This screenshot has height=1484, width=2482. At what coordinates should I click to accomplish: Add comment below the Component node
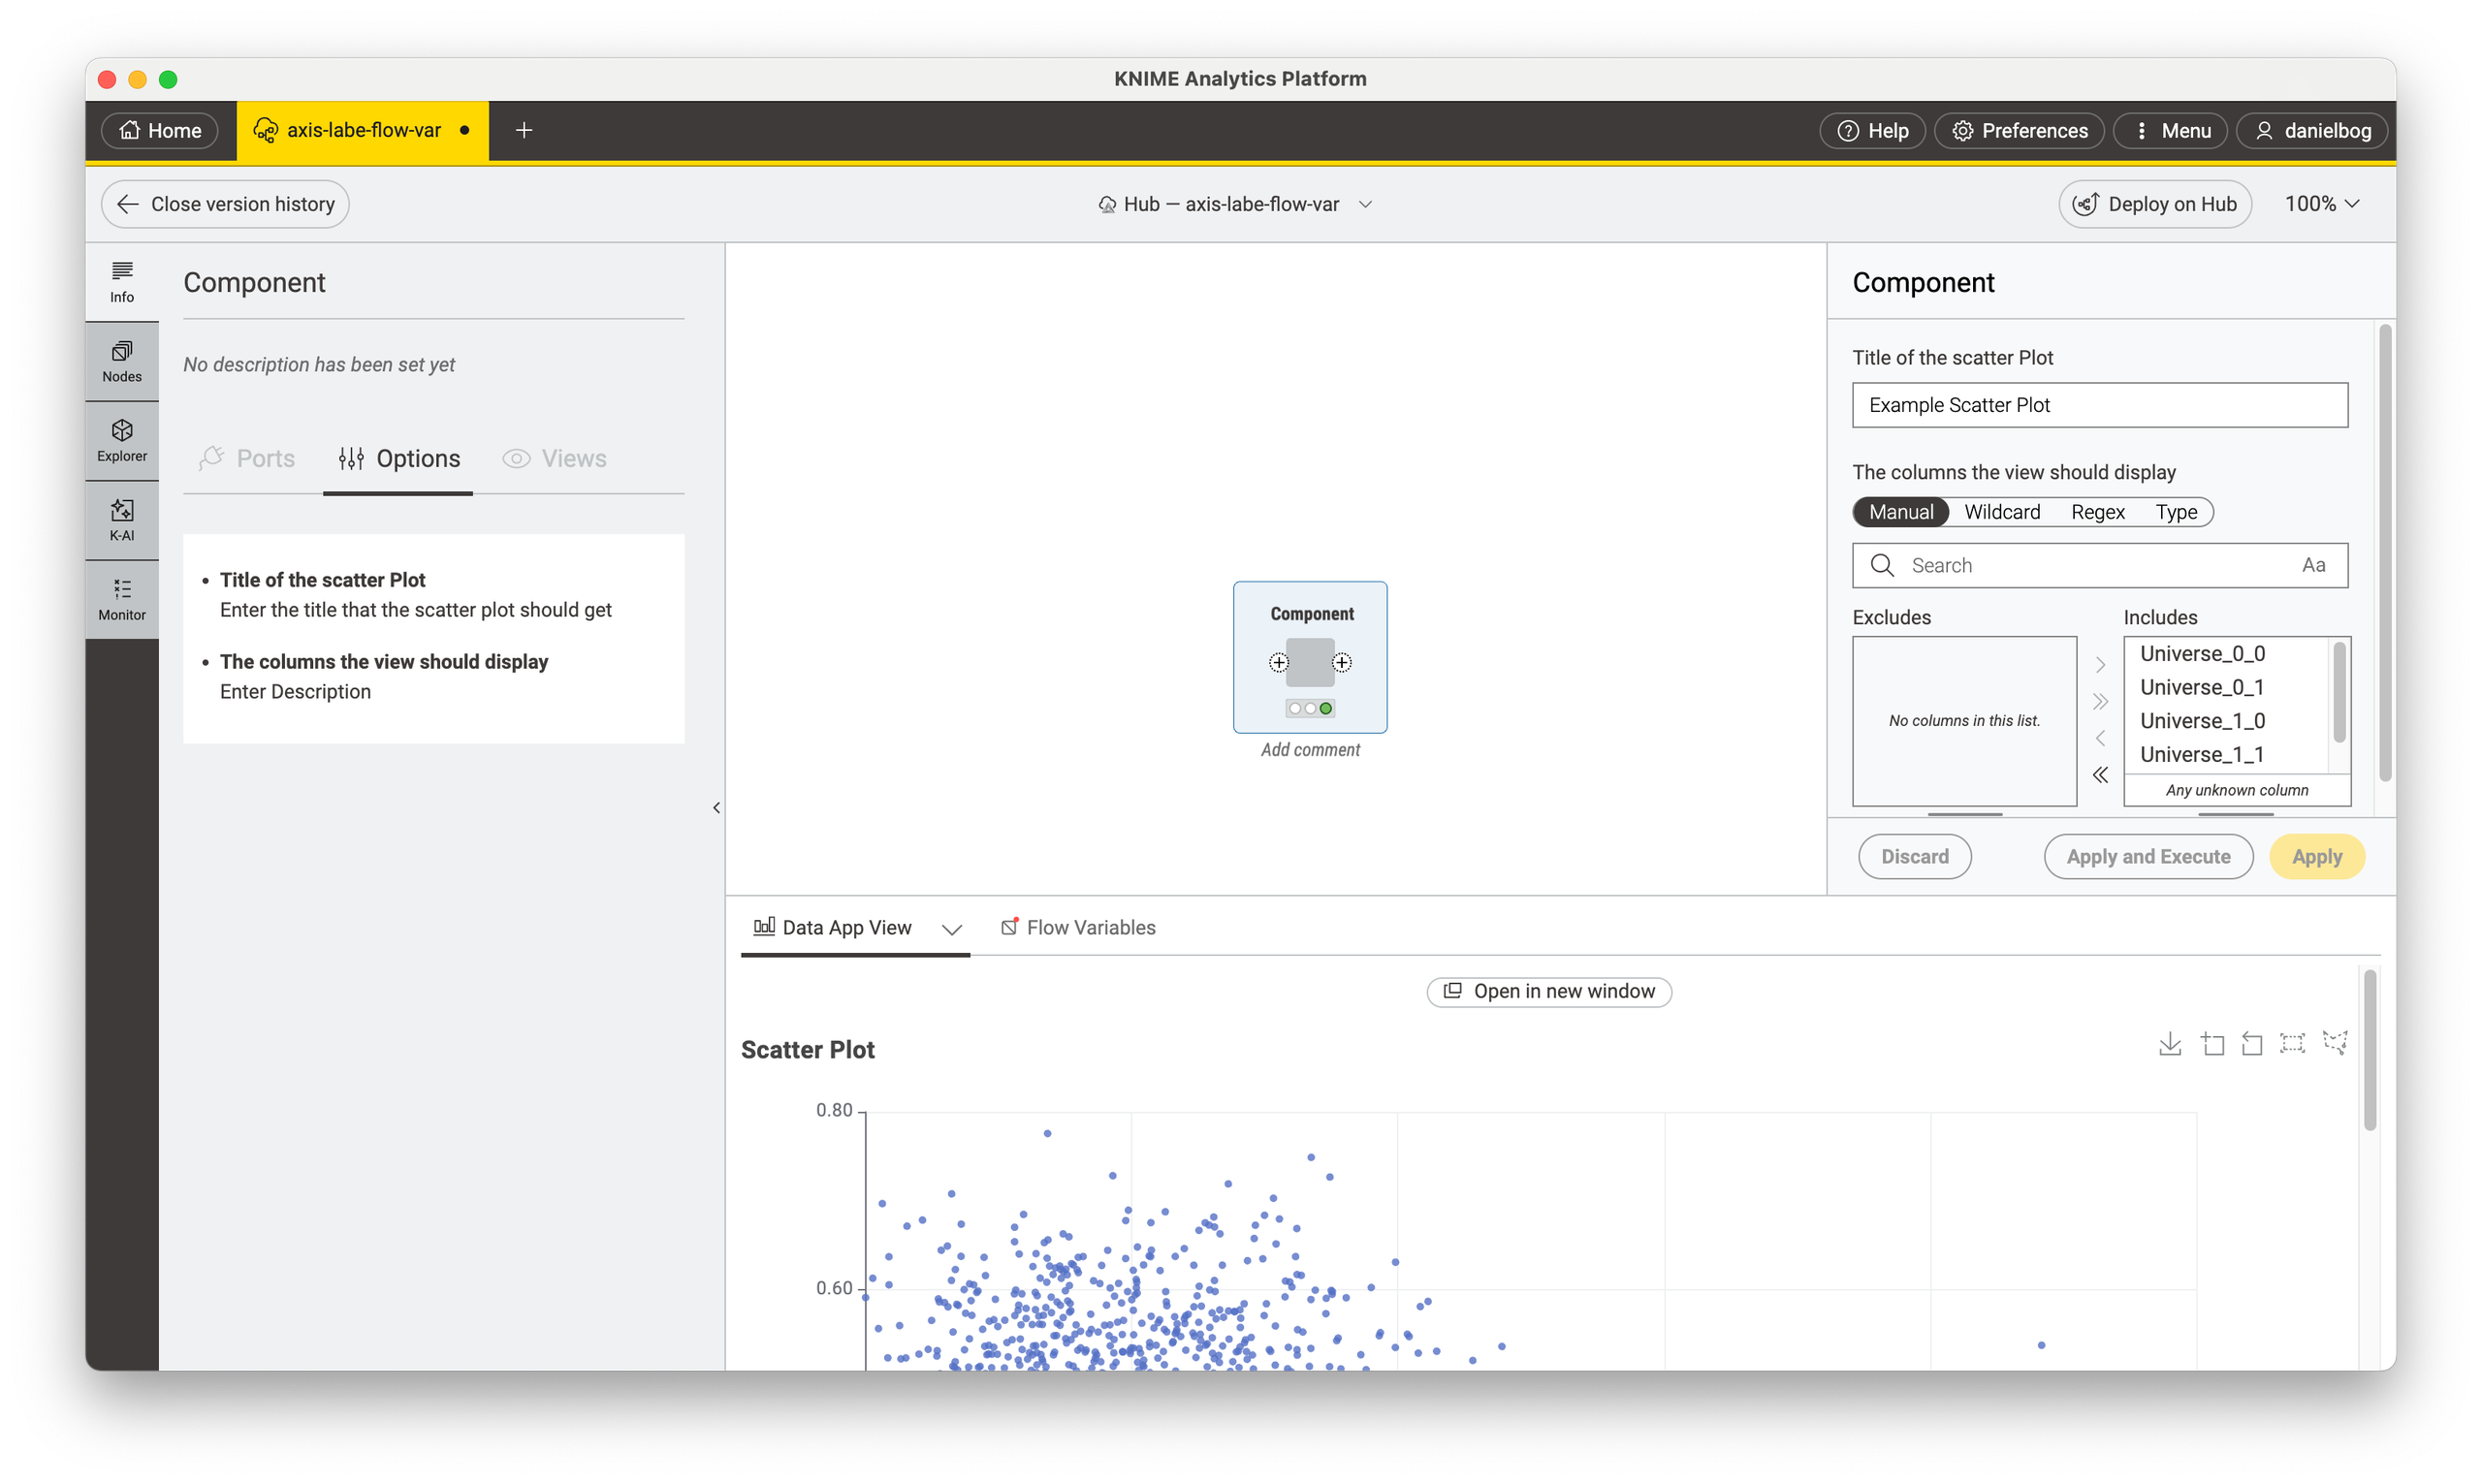click(1310, 750)
